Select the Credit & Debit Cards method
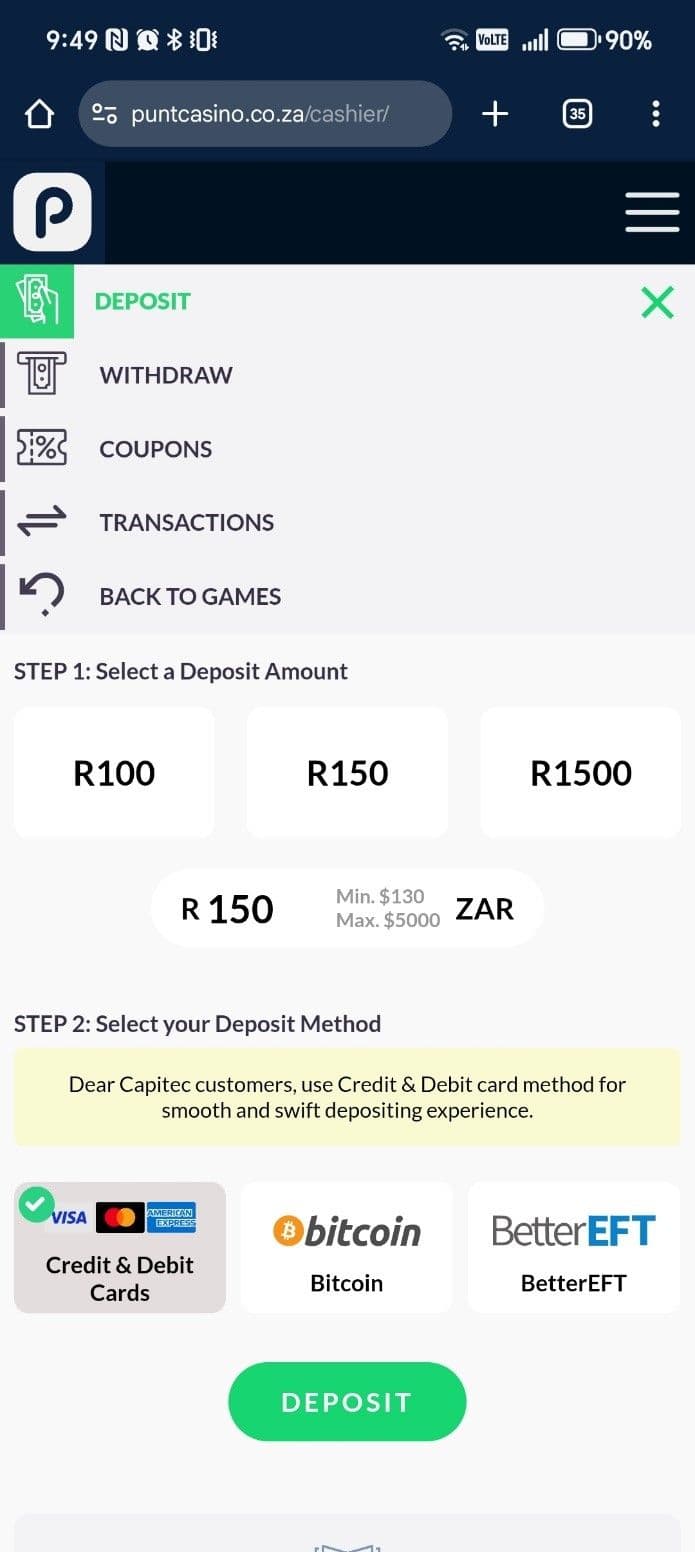This screenshot has width=695, height=1552. point(119,1247)
